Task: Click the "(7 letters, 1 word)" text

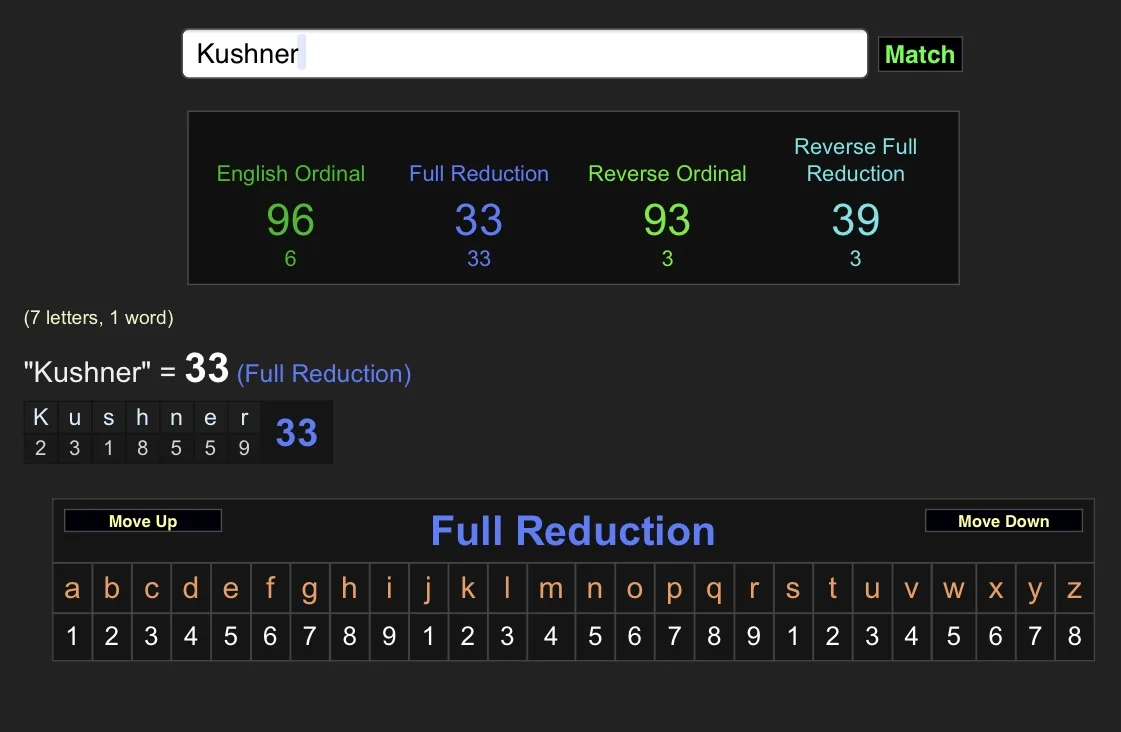Action: point(99,317)
